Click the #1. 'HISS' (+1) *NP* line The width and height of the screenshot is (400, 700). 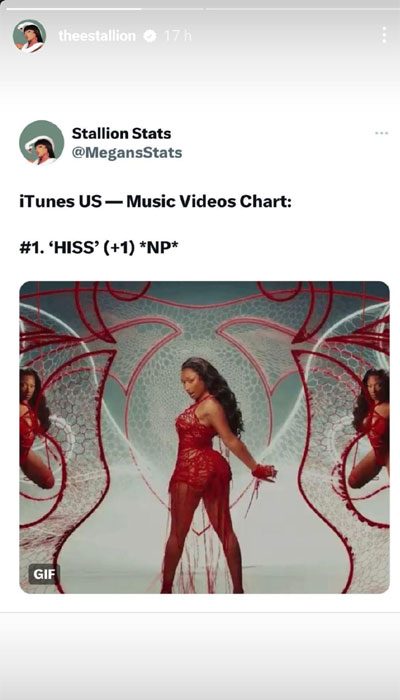point(99,248)
